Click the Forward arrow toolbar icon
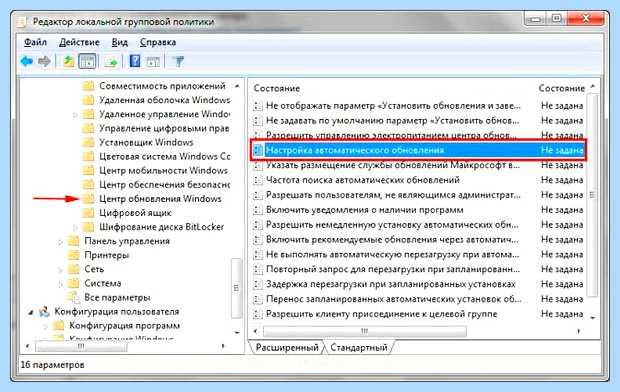The width and height of the screenshot is (620, 392). click(44, 61)
